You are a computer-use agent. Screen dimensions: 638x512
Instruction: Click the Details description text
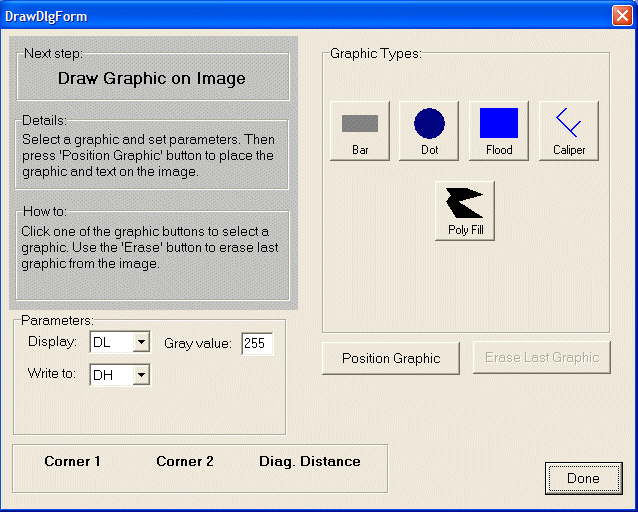pos(148,155)
